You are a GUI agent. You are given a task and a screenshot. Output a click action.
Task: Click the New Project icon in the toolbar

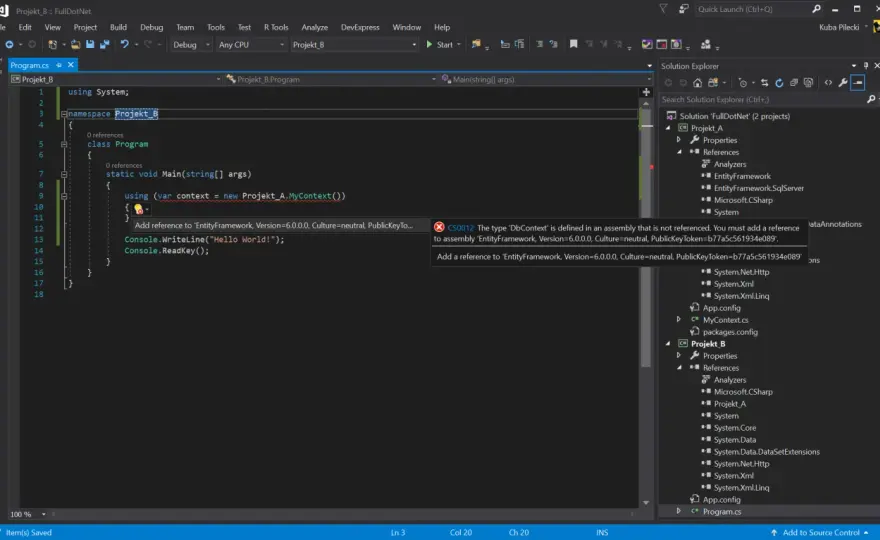(x=53, y=44)
